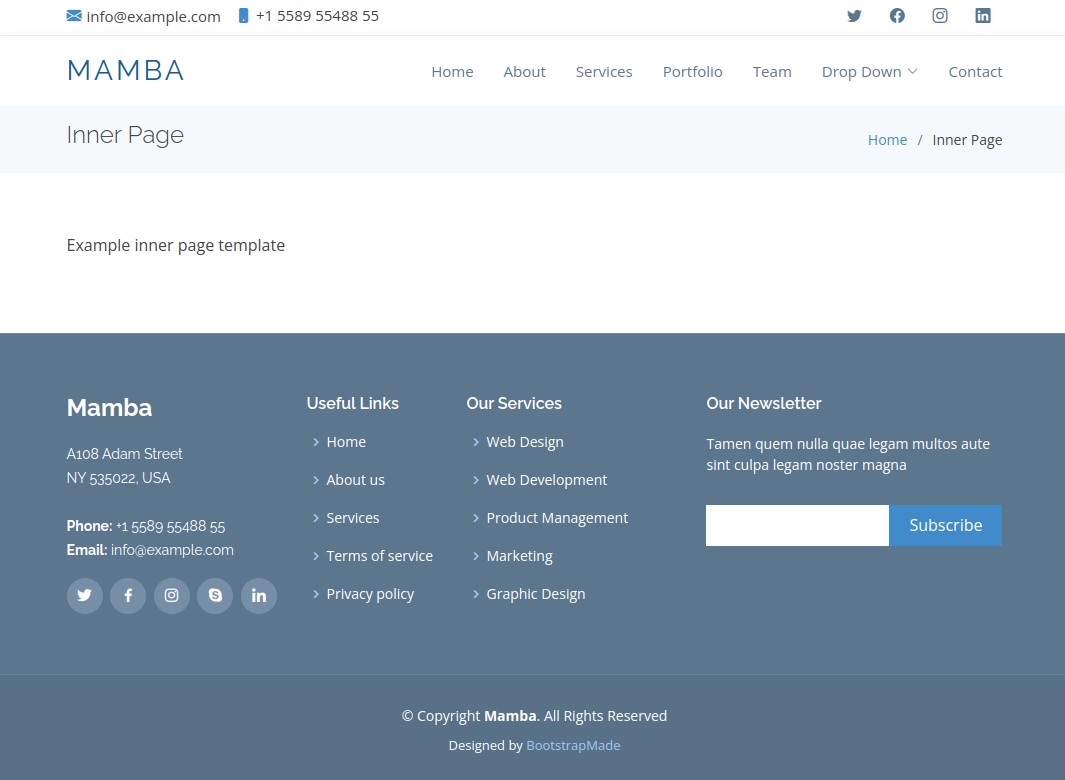Image resolution: width=1065 pixels, height=780 pixels.
Task: Click the Home breadcrumb link
Action: coord(887,140)
